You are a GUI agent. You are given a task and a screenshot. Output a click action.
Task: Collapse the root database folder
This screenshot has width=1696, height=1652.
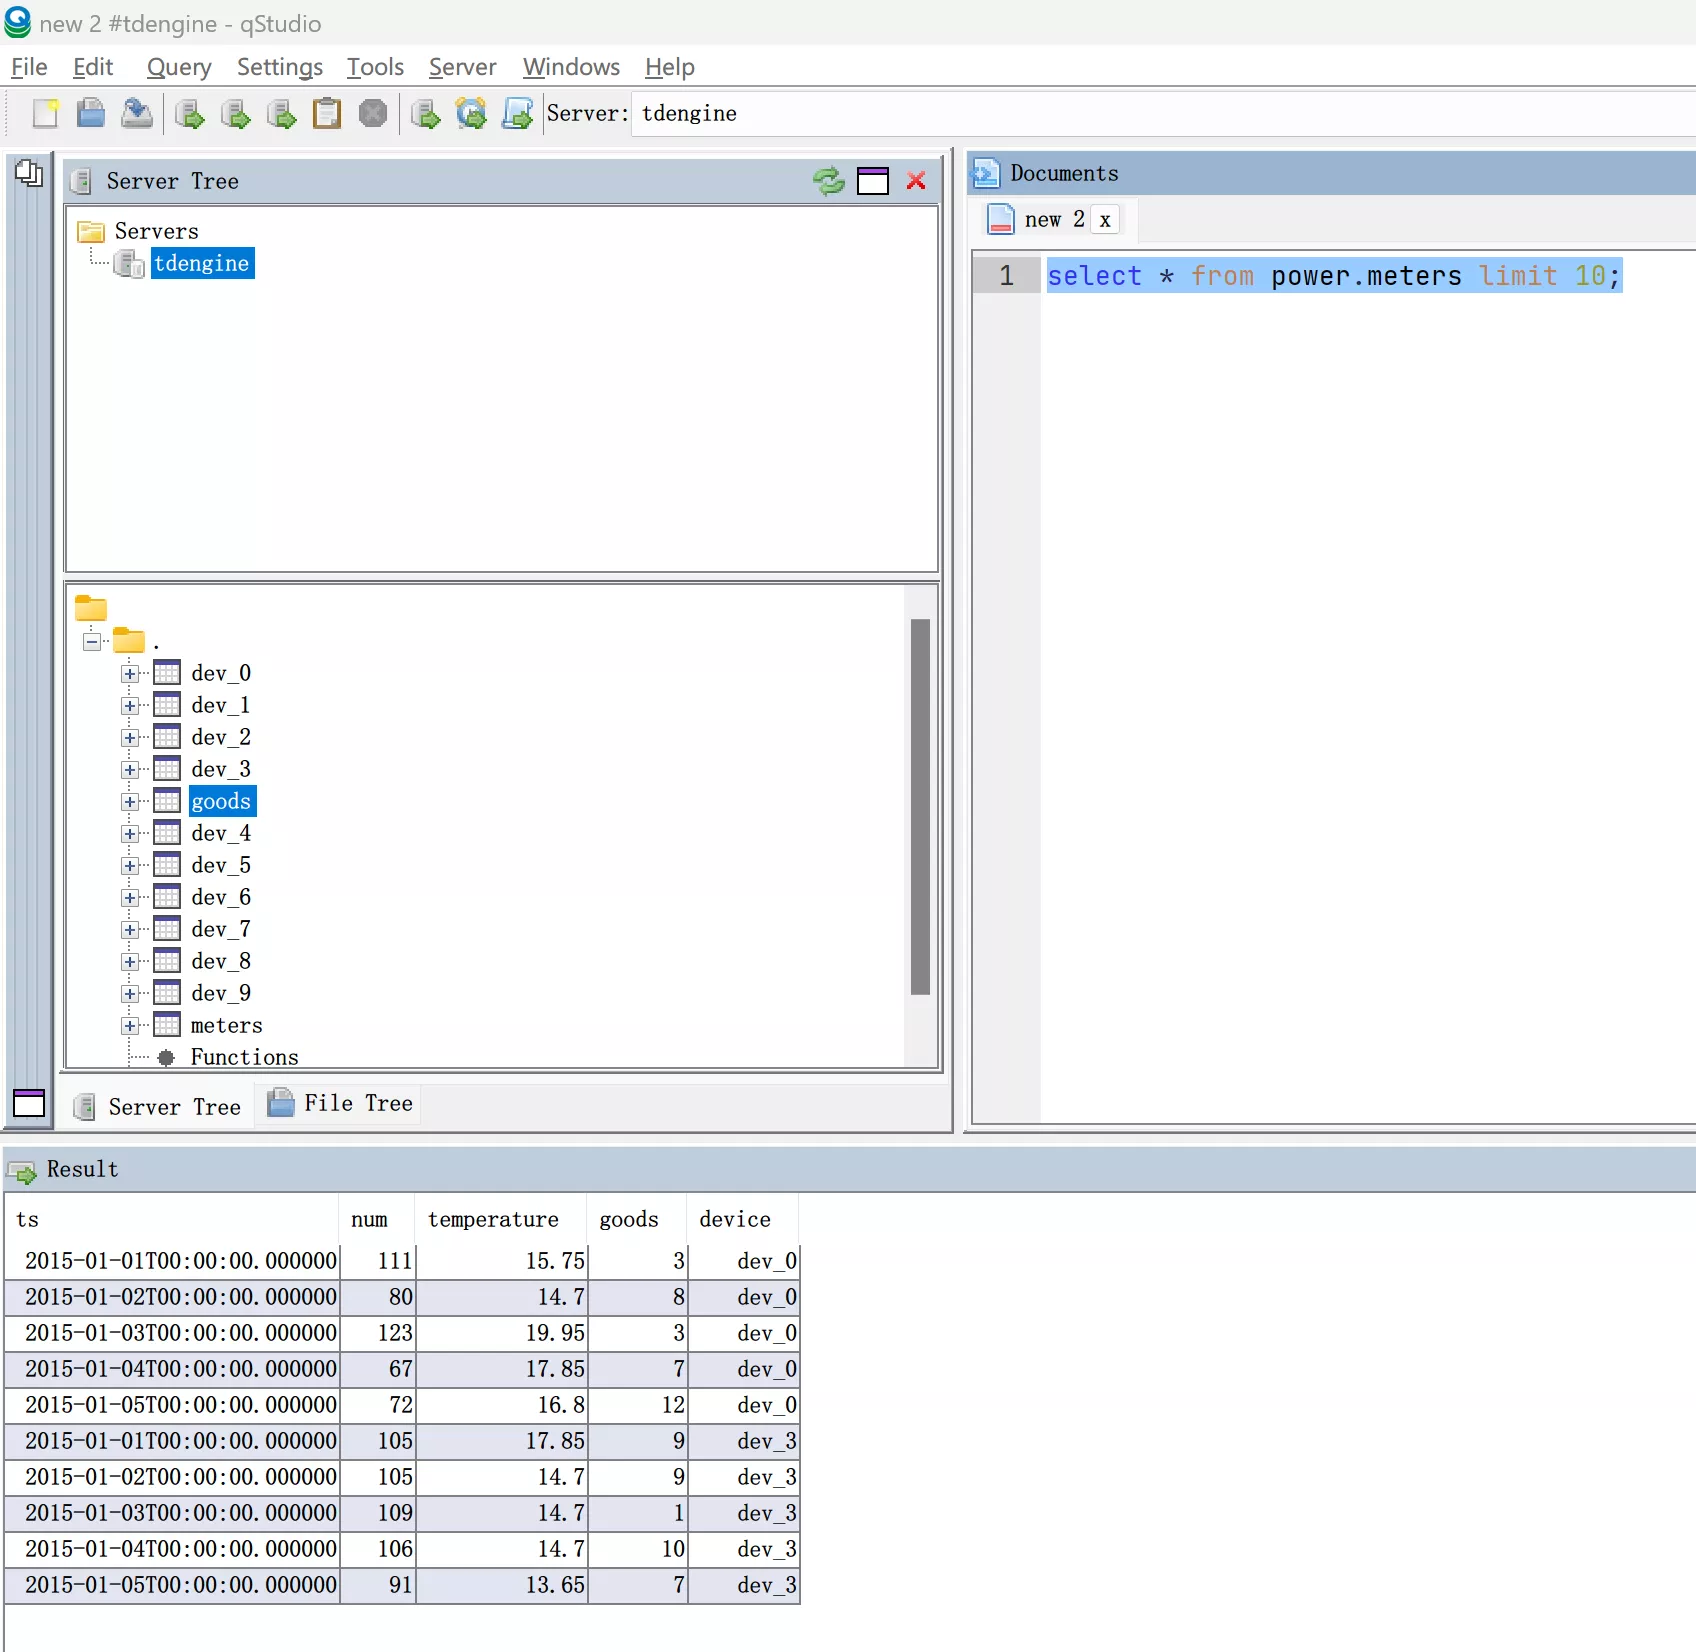pyautogui.click(x=91, y=641)
